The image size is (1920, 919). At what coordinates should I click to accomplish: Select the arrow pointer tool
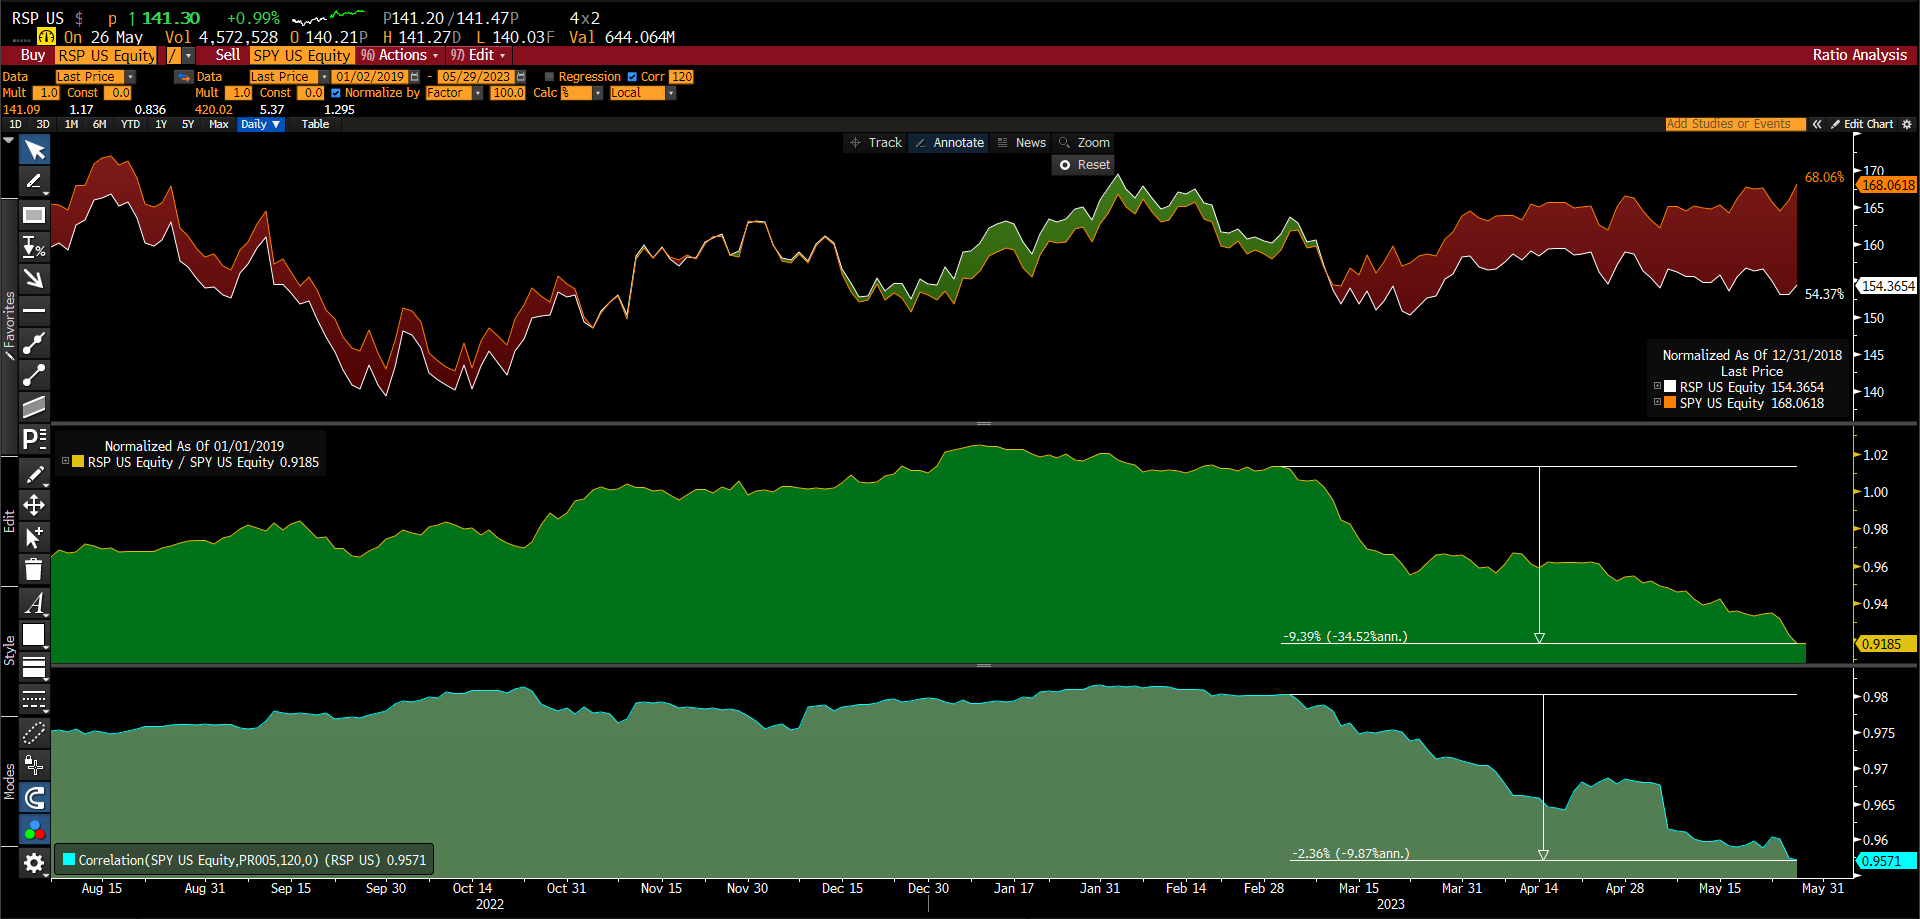[34, 150]
